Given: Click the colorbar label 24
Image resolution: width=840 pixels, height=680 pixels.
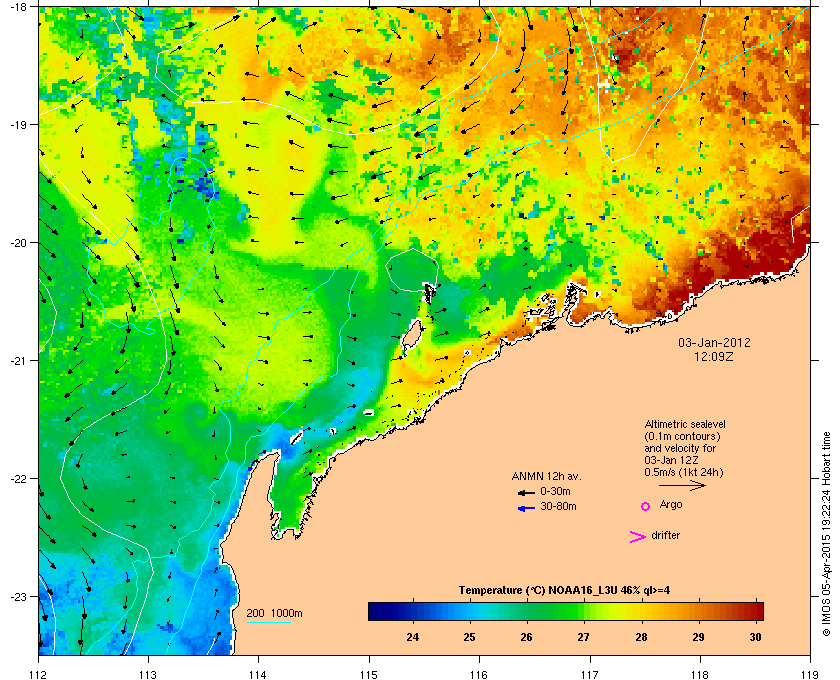Looking at the screenshot, I should pos(412,637).
